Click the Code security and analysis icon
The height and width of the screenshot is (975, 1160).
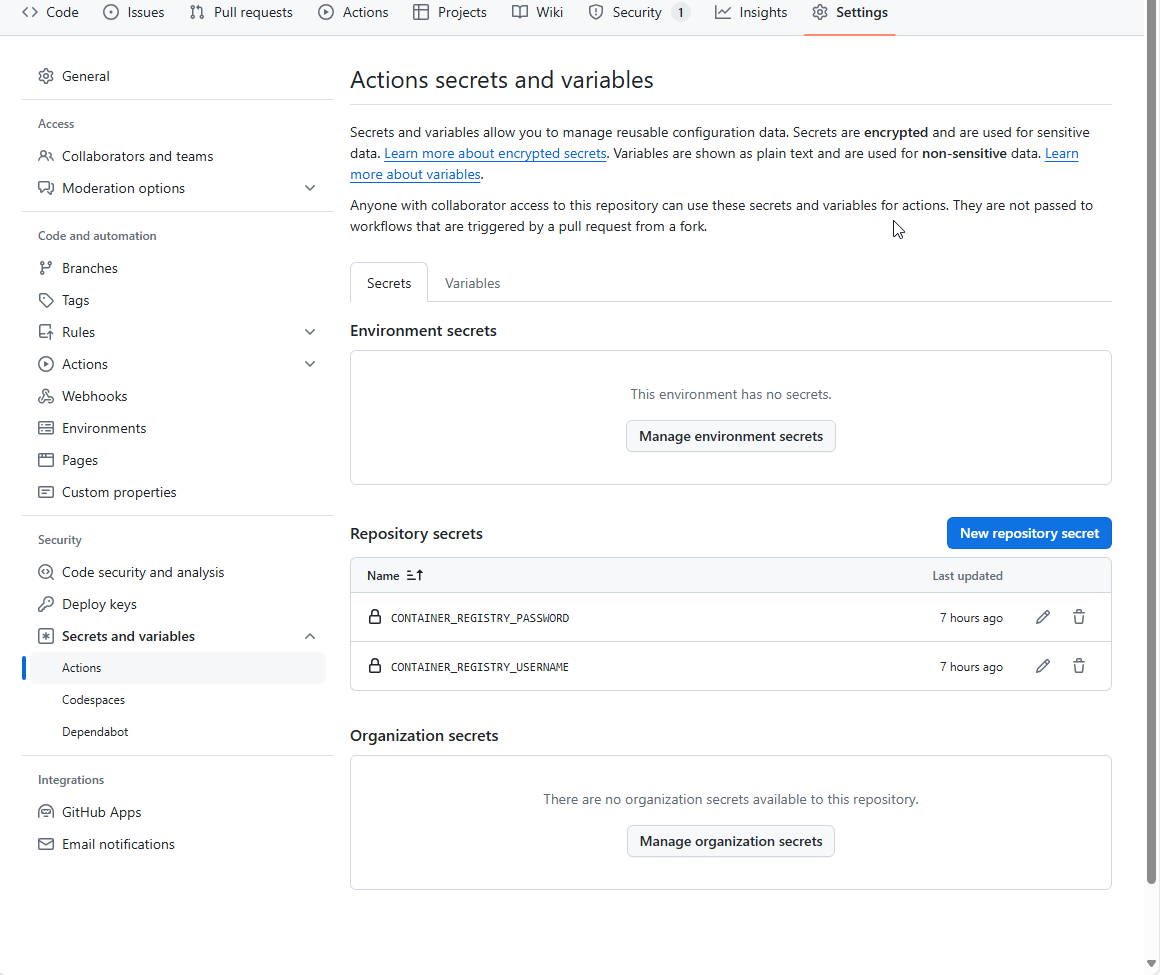46,572
